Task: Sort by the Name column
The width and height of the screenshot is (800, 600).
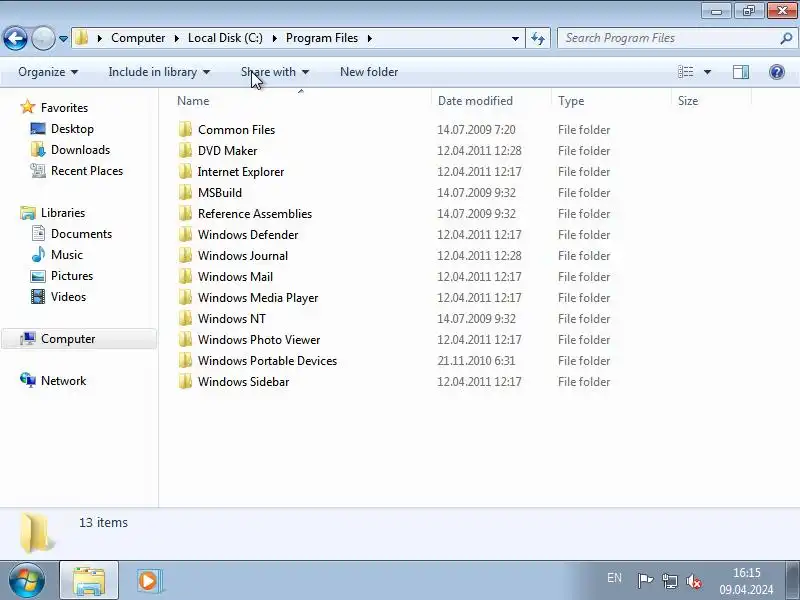Action: pos(301,101)
